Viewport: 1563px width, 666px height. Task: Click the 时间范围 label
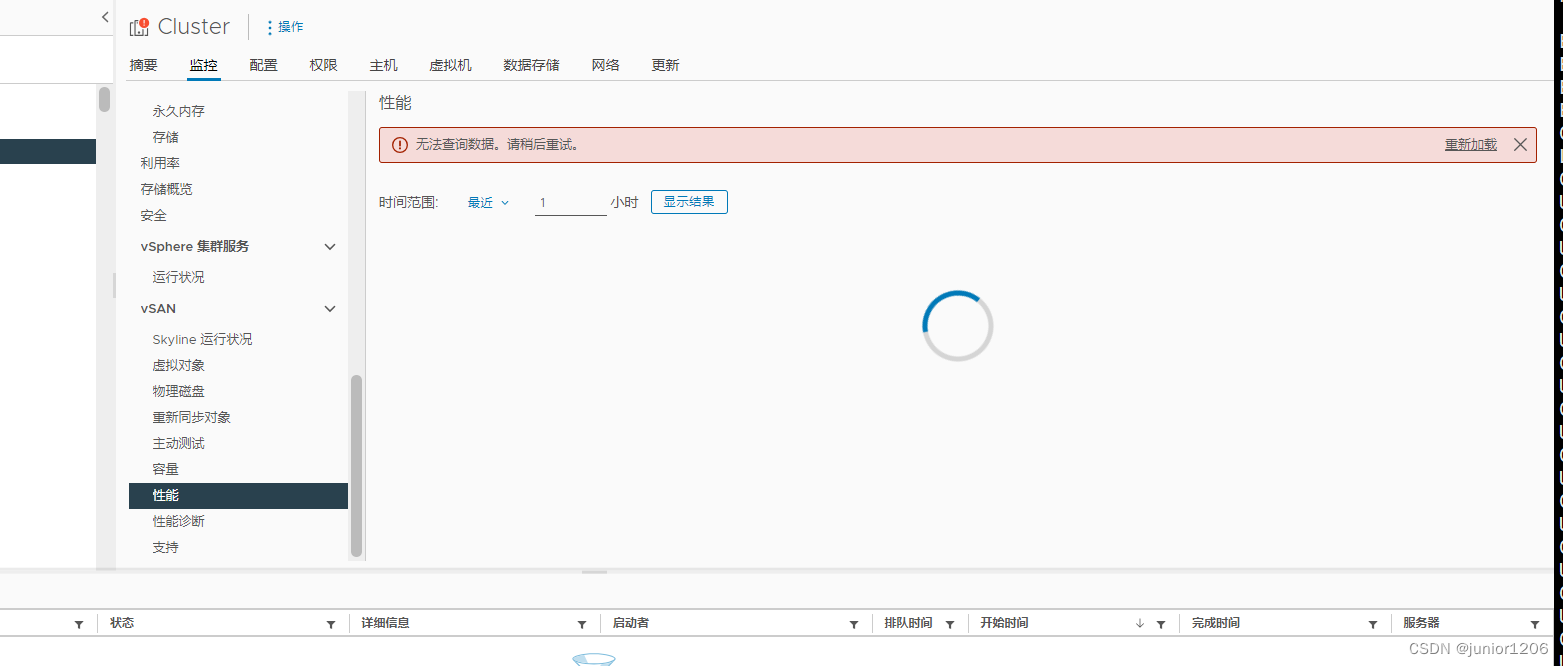coord(409,202)
